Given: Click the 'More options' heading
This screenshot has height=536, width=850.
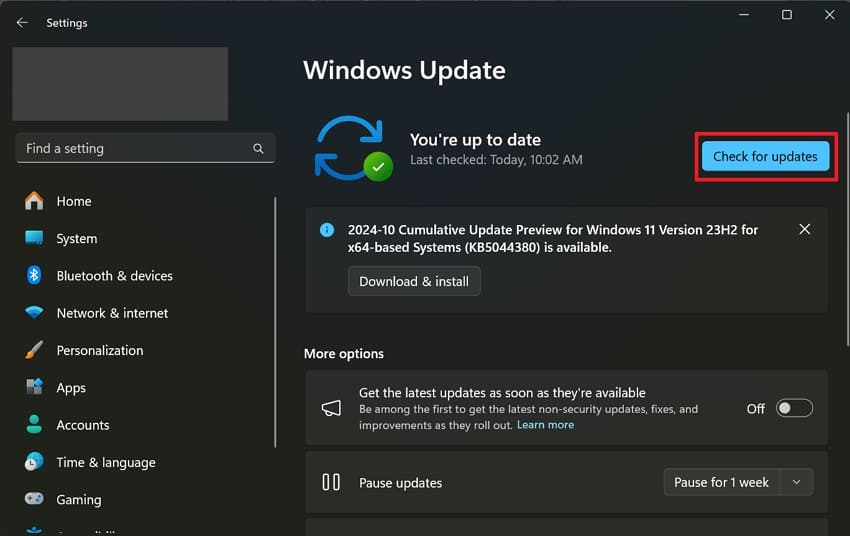Looking at the screenshot, I should click(x=344, y=354).
